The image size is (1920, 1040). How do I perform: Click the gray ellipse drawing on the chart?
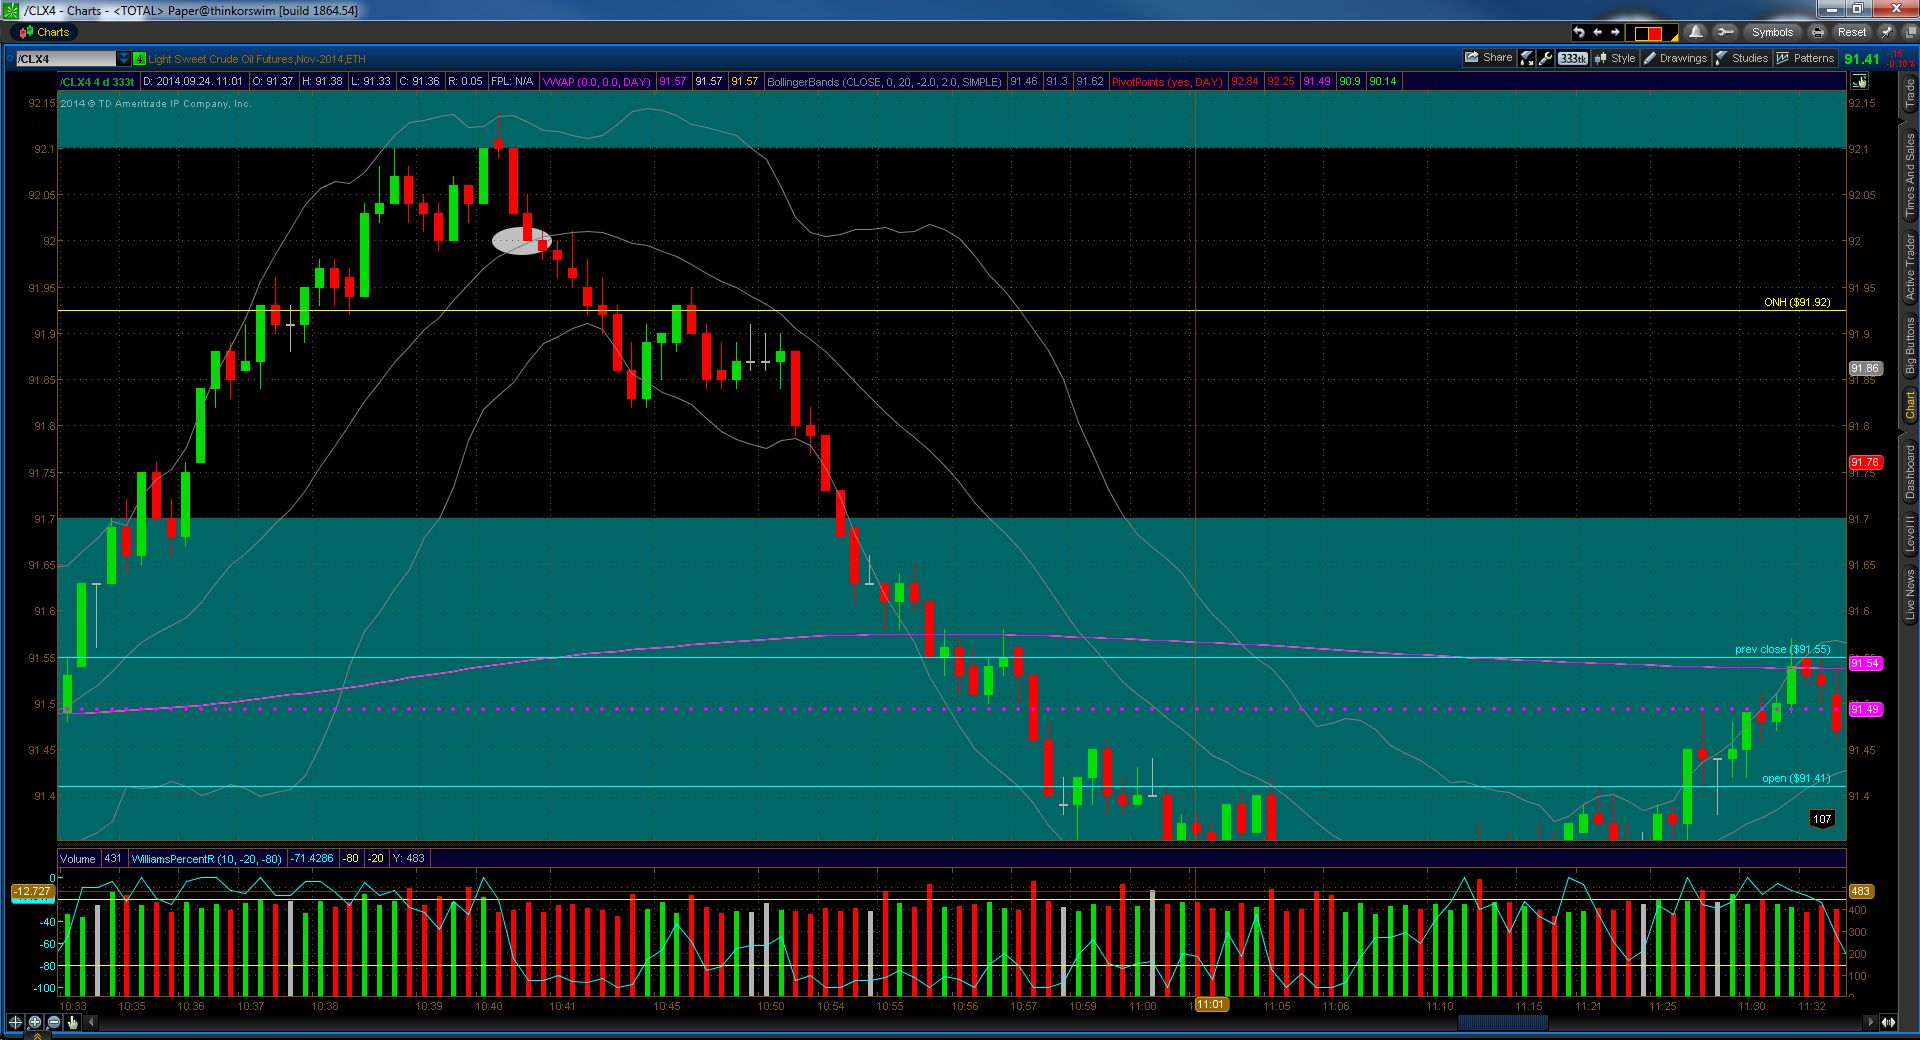click(521, 241)
